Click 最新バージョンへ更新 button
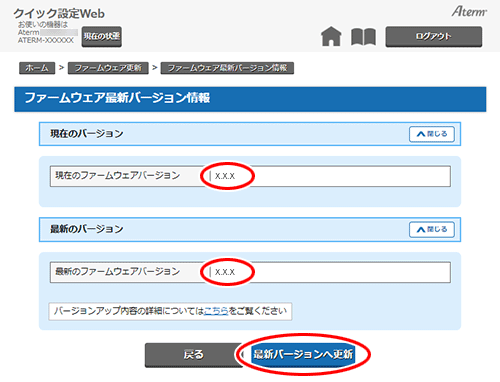Screen dimensions: 500x382 click(x=303, y=354)
